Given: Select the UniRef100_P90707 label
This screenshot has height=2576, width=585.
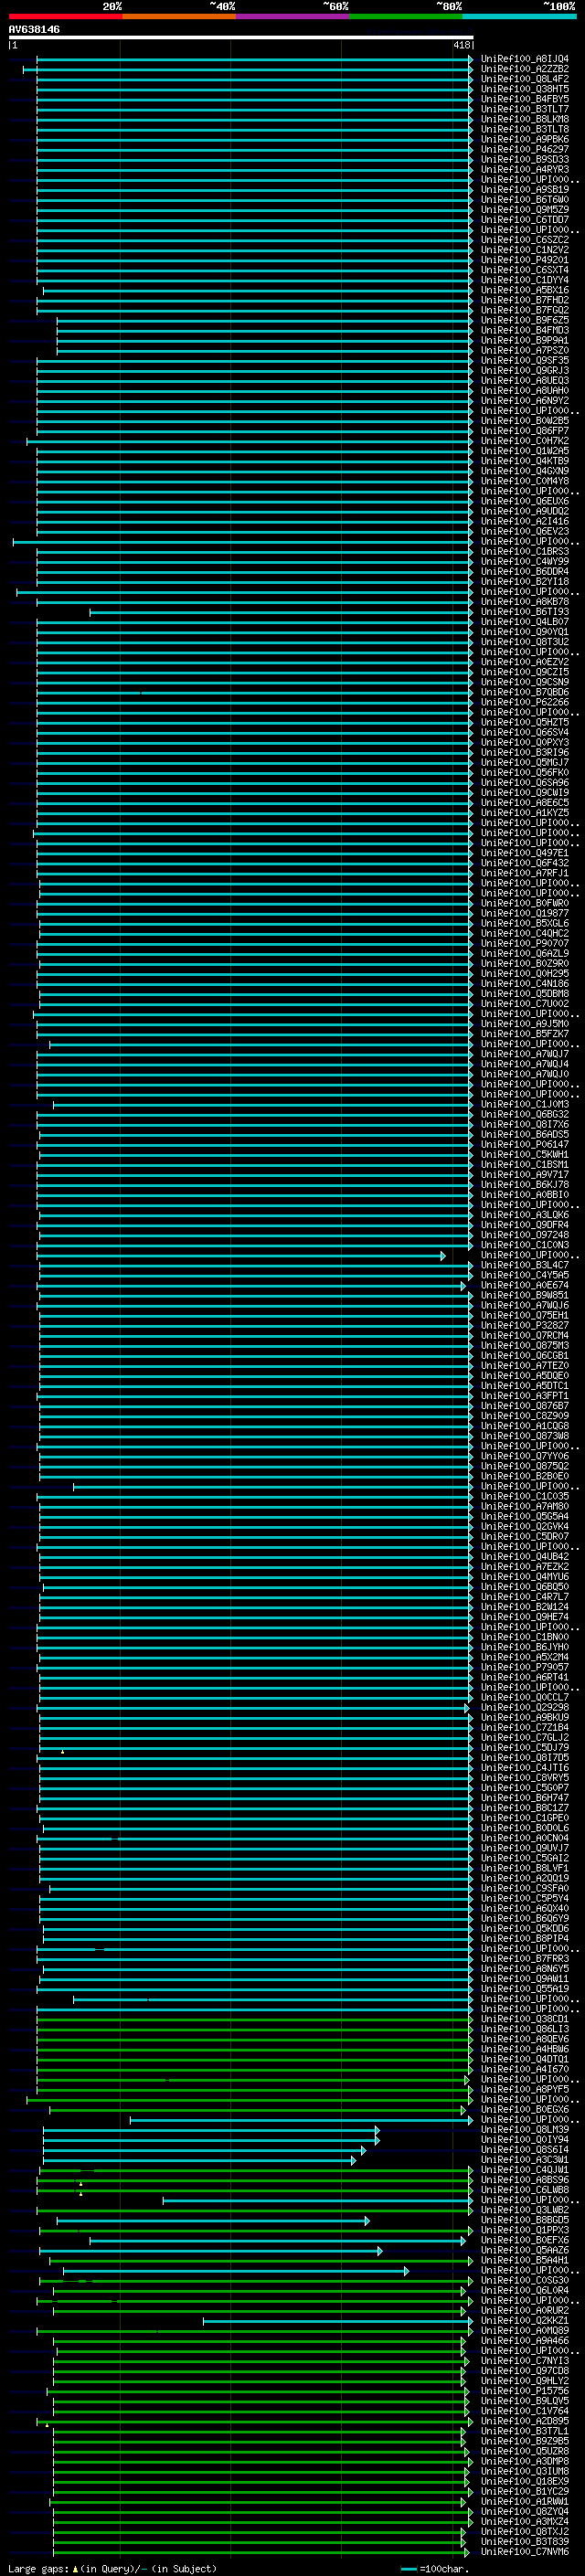Looking at the screenshot, I should (524, 943).
